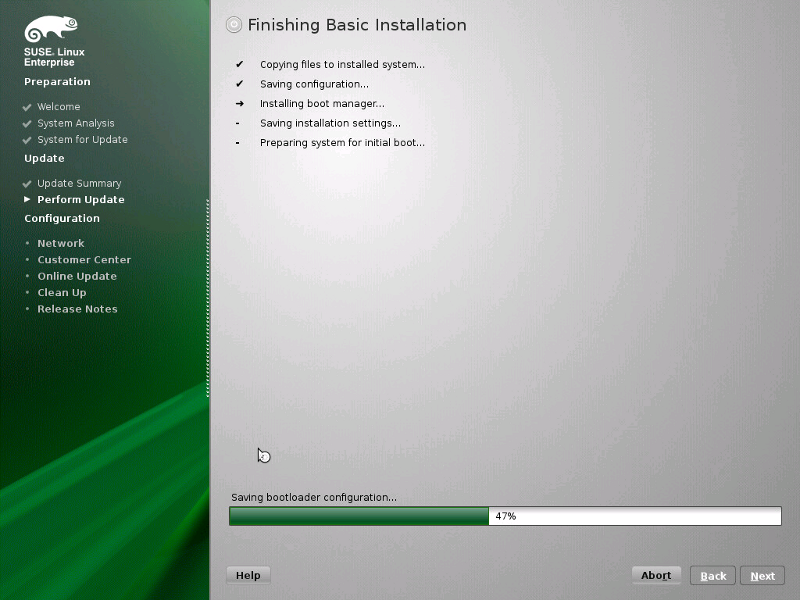Click the Next button
Viewport: 800px width, 600px height.
click(x=762, y=576)
